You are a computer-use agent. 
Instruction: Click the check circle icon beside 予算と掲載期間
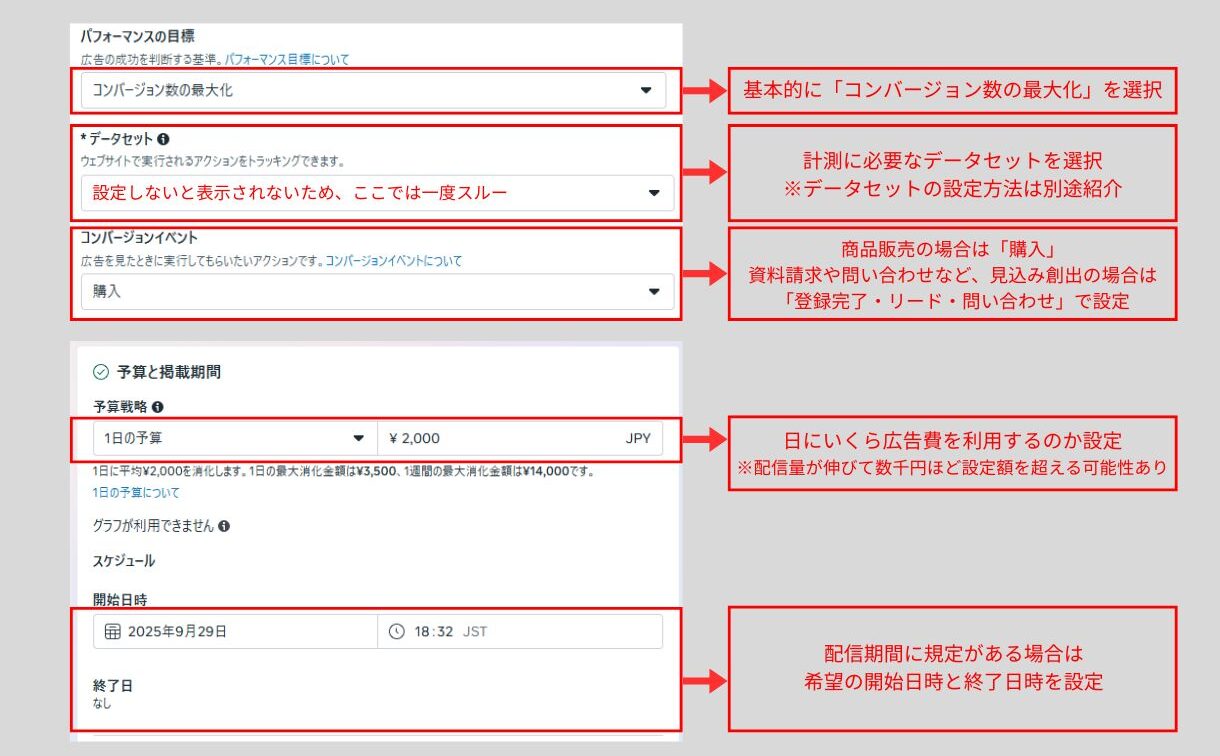click(x=100, y=372)
